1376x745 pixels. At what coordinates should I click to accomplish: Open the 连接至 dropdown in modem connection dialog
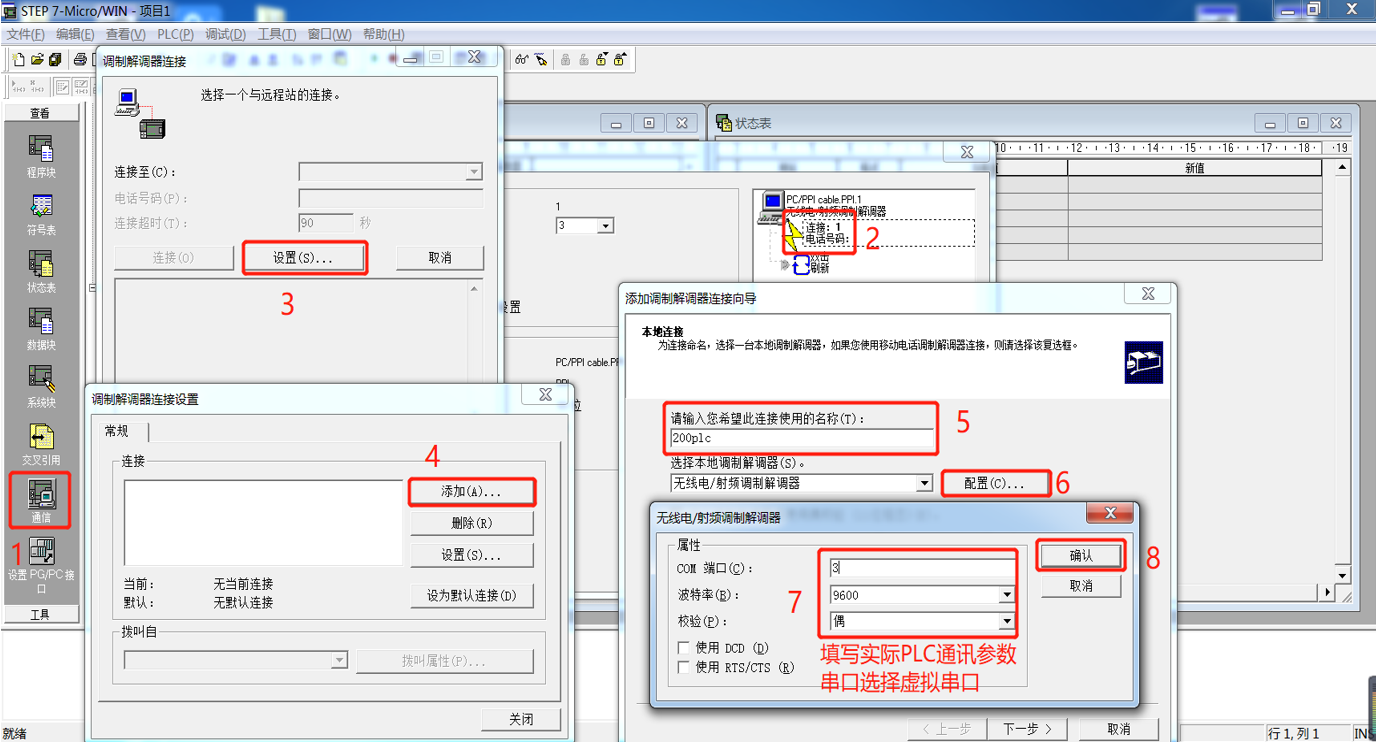(x=474, y=172)
